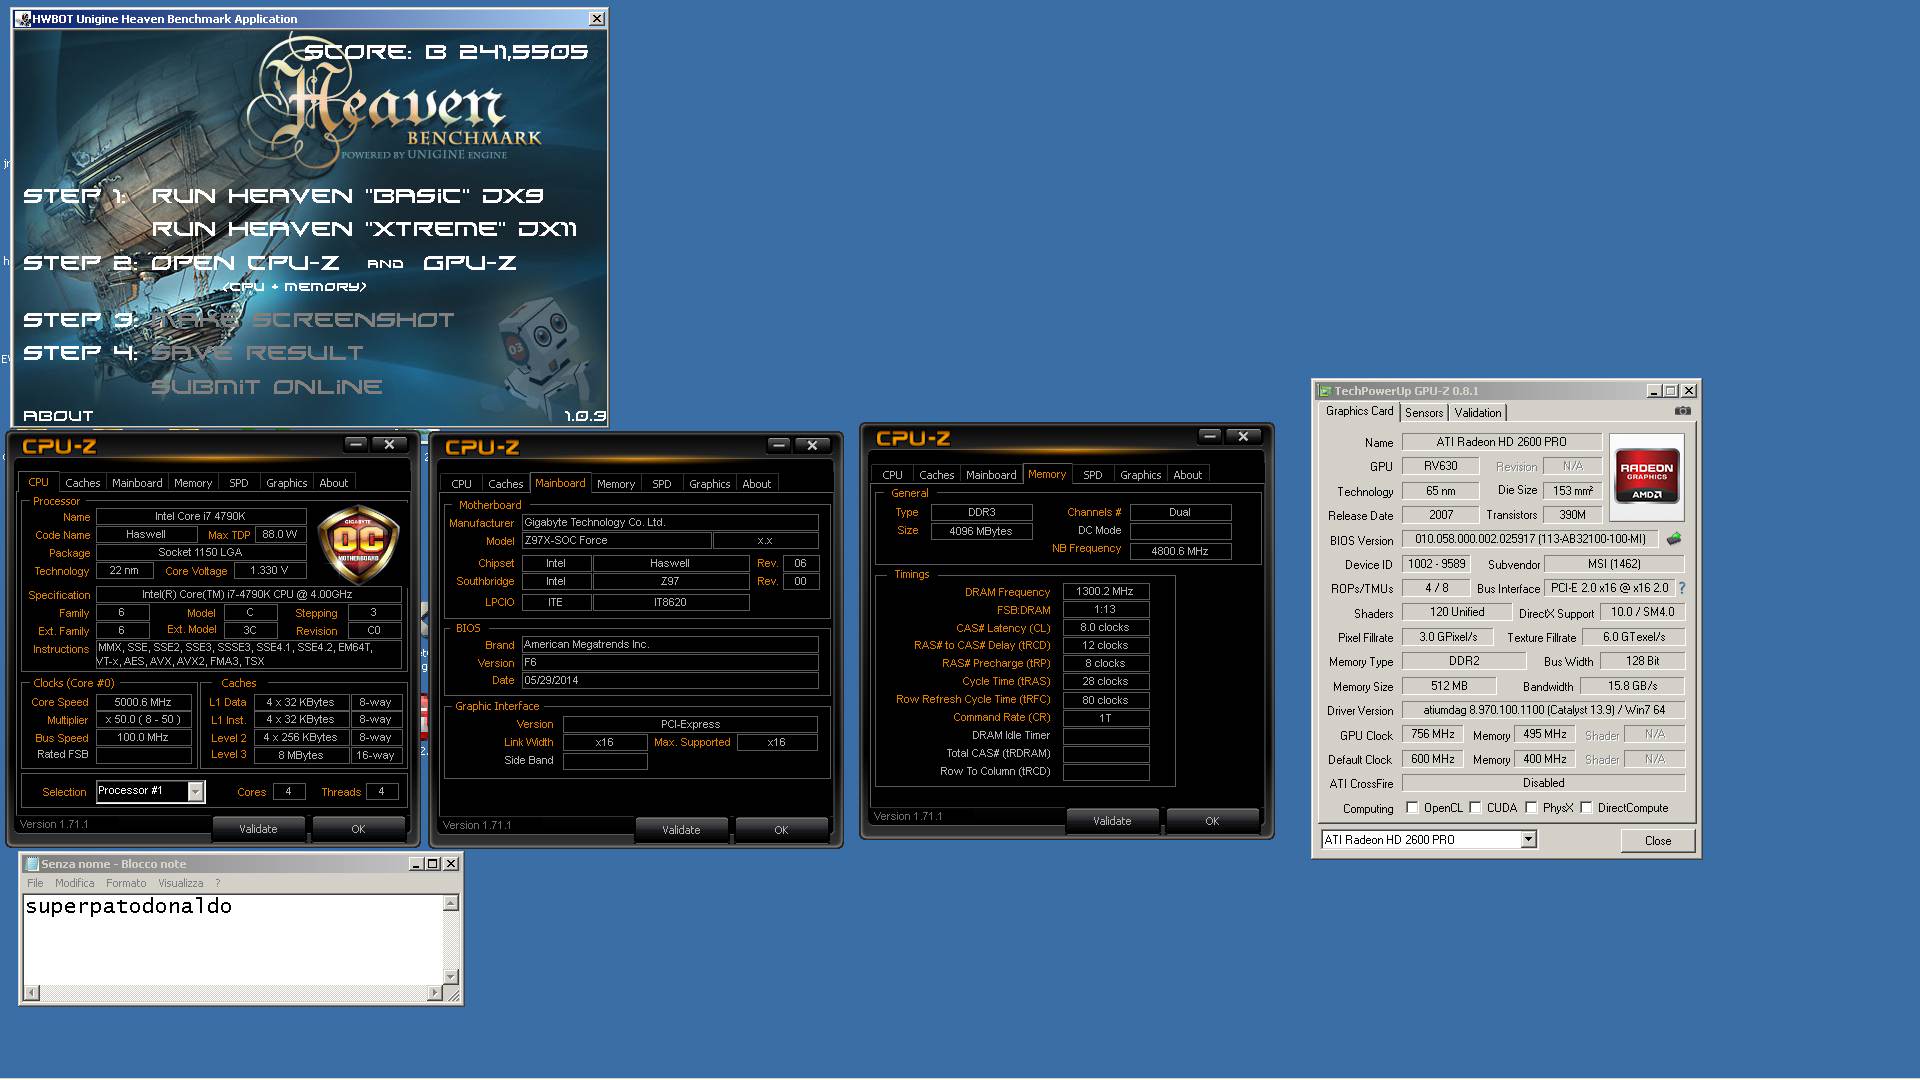
Task: Open the ATI Radeon HD 2600 PRO dropdown
Action: (1528, 840)
